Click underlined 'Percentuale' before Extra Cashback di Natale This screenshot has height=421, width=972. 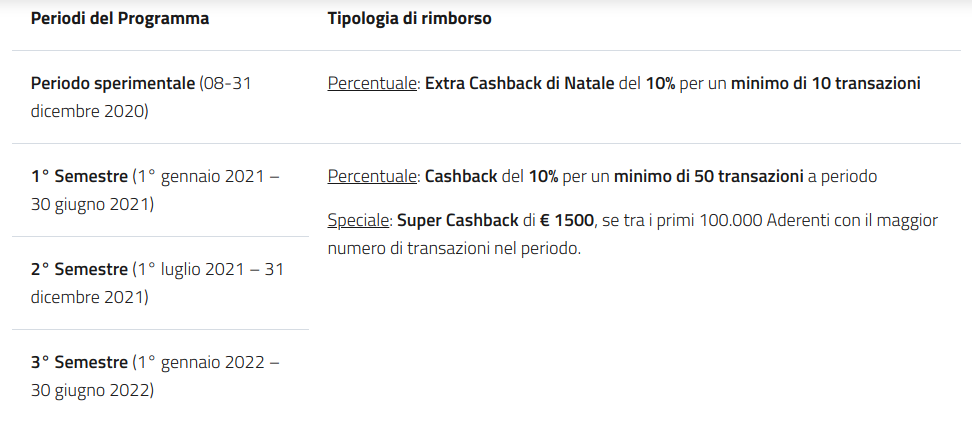[372, 83]
